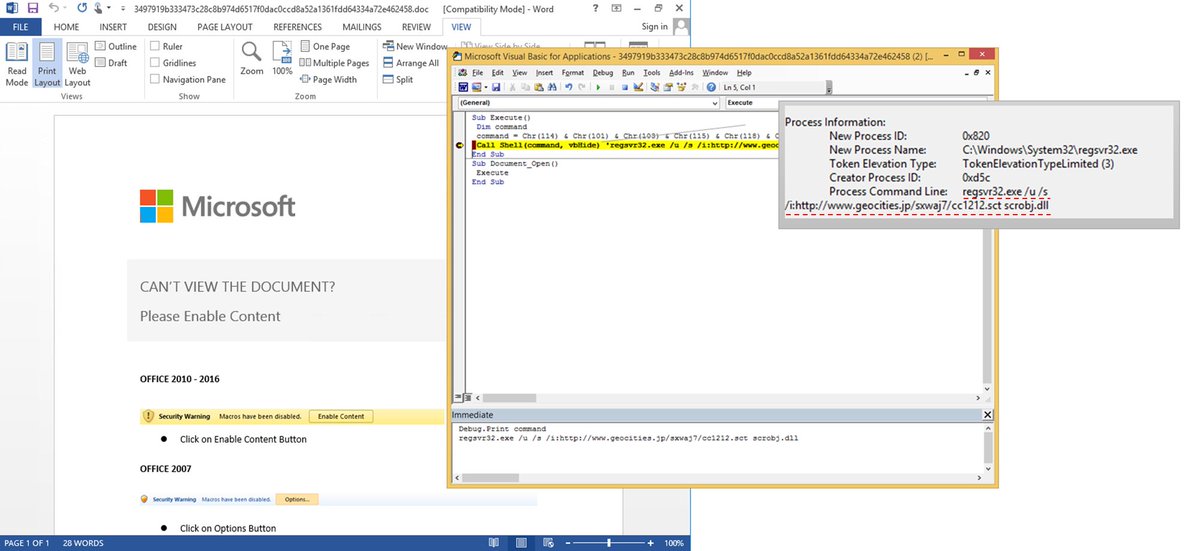Click Arrange All in the Window group
Viewport: 1200px width, 551px height.
pyautogui.click(x=411, y=63)
